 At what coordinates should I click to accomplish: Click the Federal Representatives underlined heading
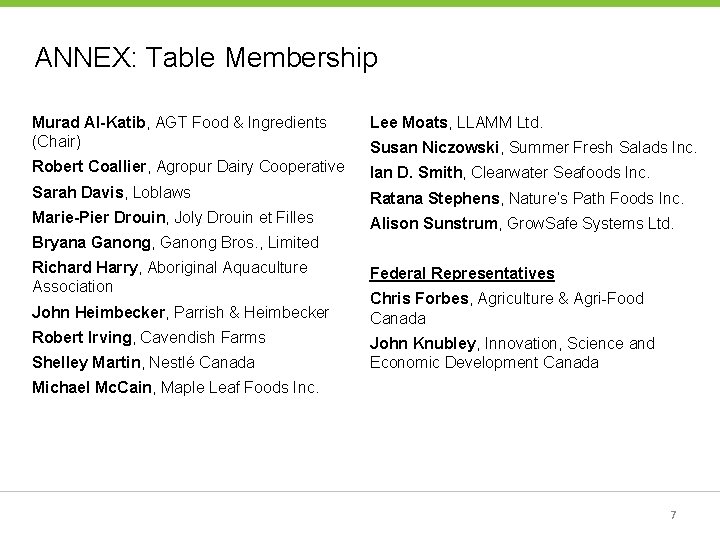point(462,273)
